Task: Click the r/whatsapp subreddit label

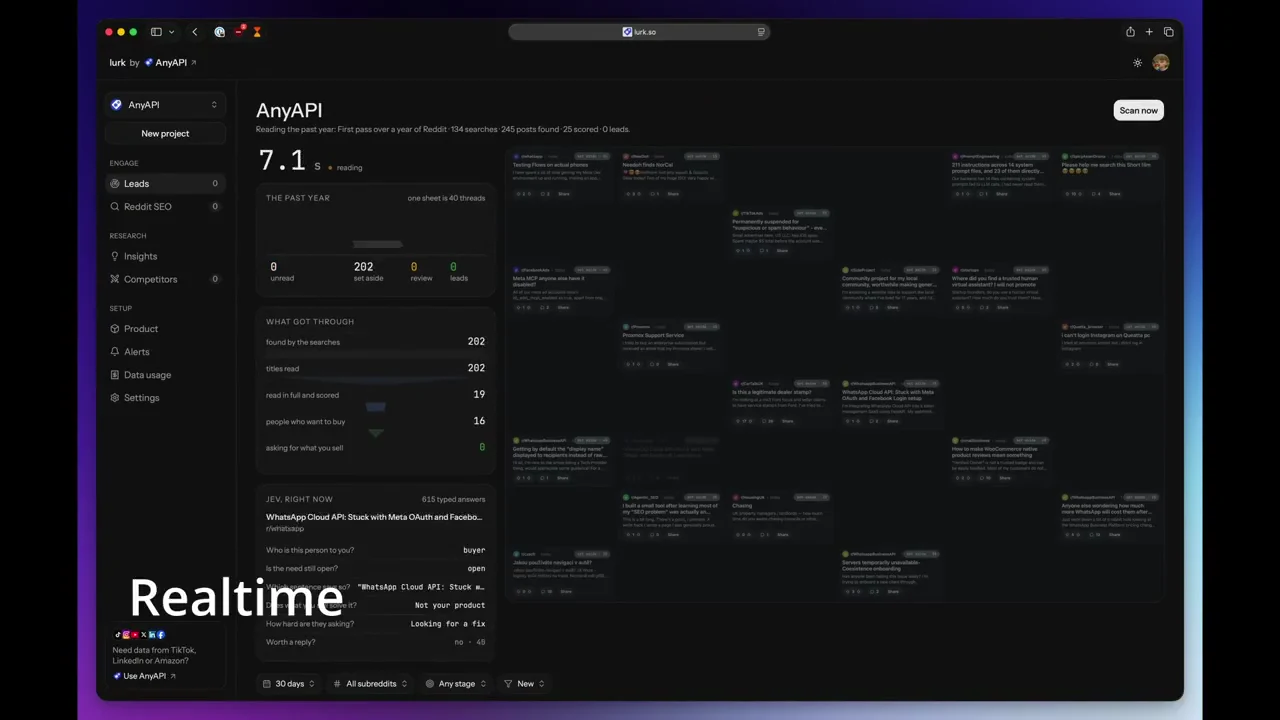Action: (x=285, y=529)
